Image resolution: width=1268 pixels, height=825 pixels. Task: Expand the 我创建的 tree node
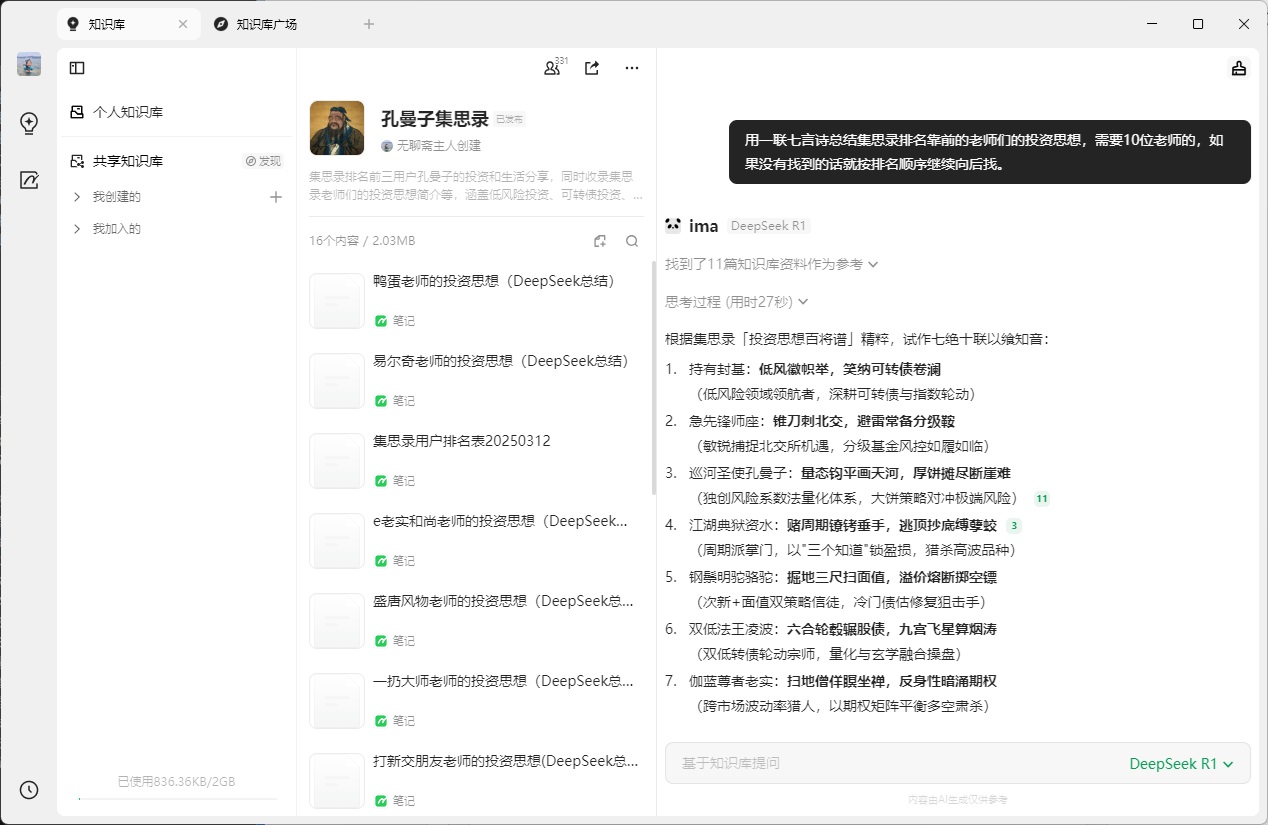click(77, 197)
